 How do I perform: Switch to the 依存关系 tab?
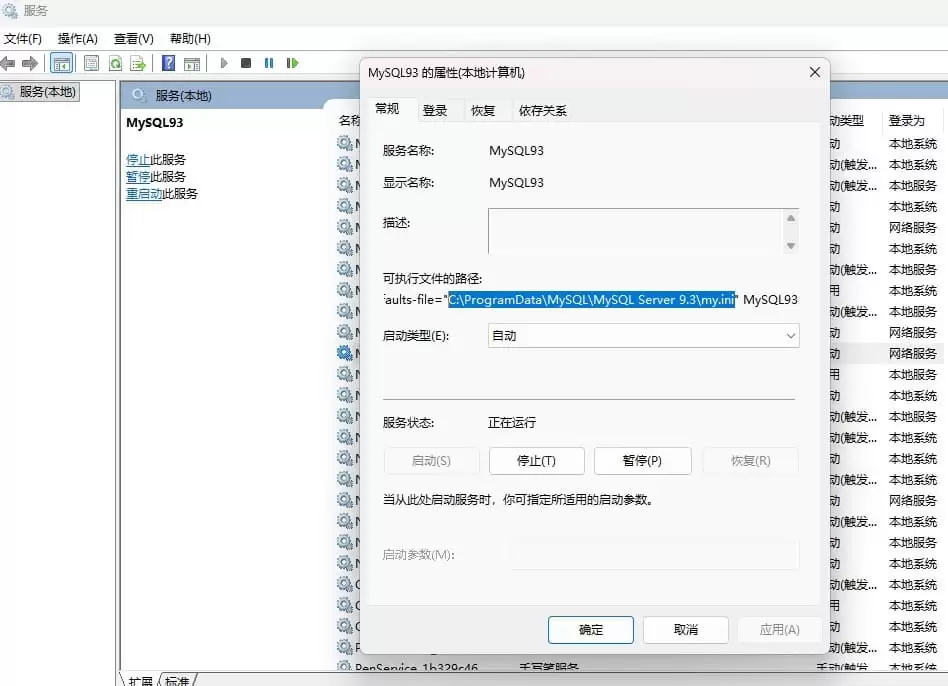[543, 111]
